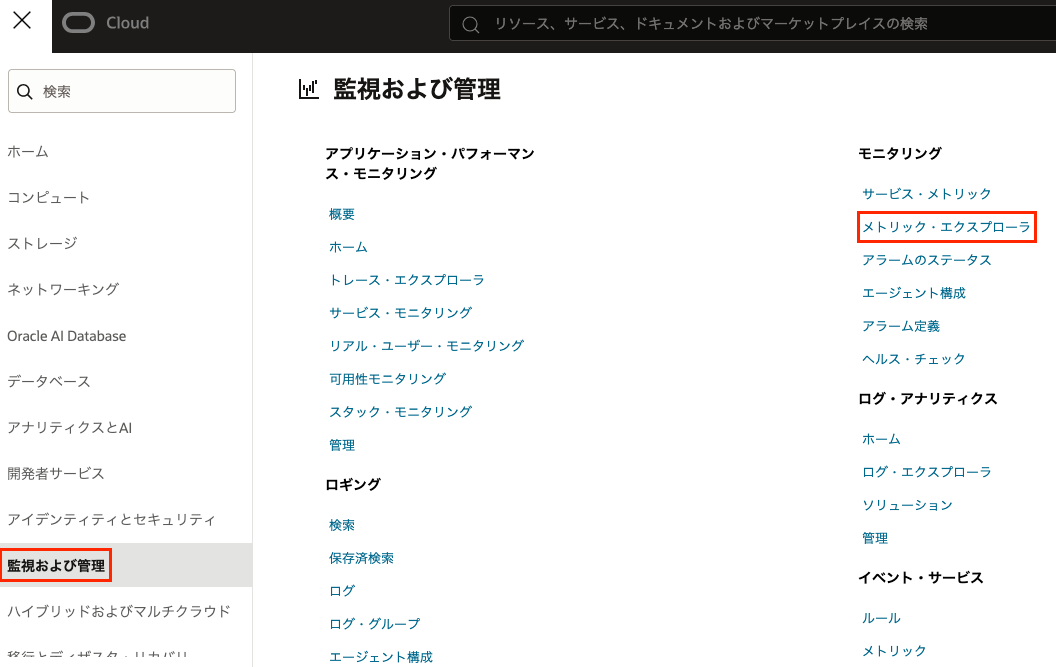Open 保存済検索 link

[362, 559]
